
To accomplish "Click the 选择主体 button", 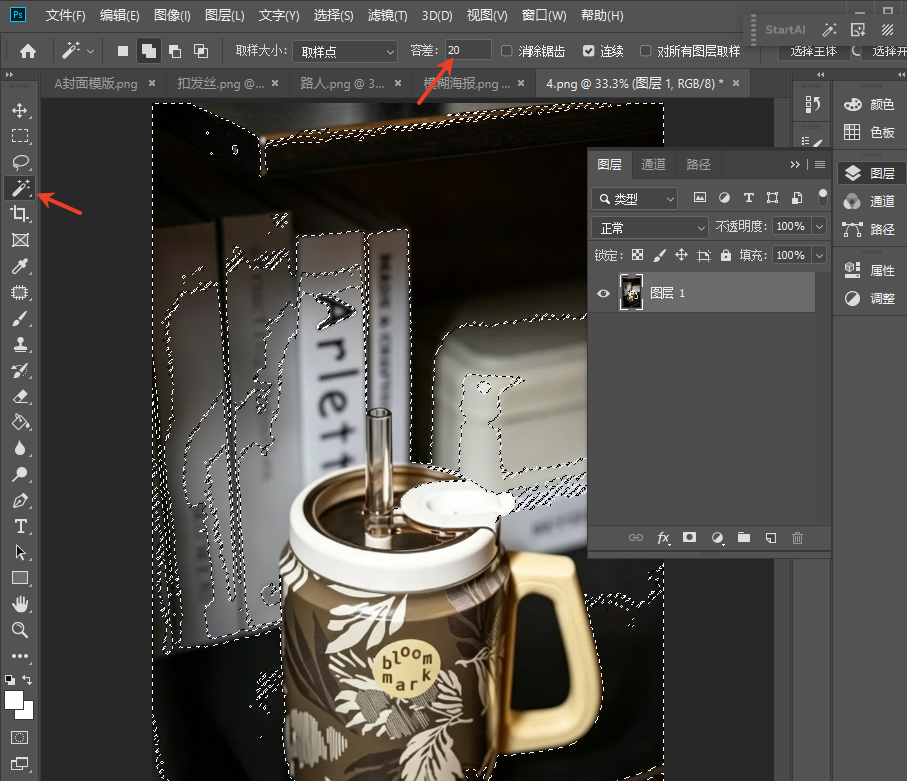I will 813,51.
